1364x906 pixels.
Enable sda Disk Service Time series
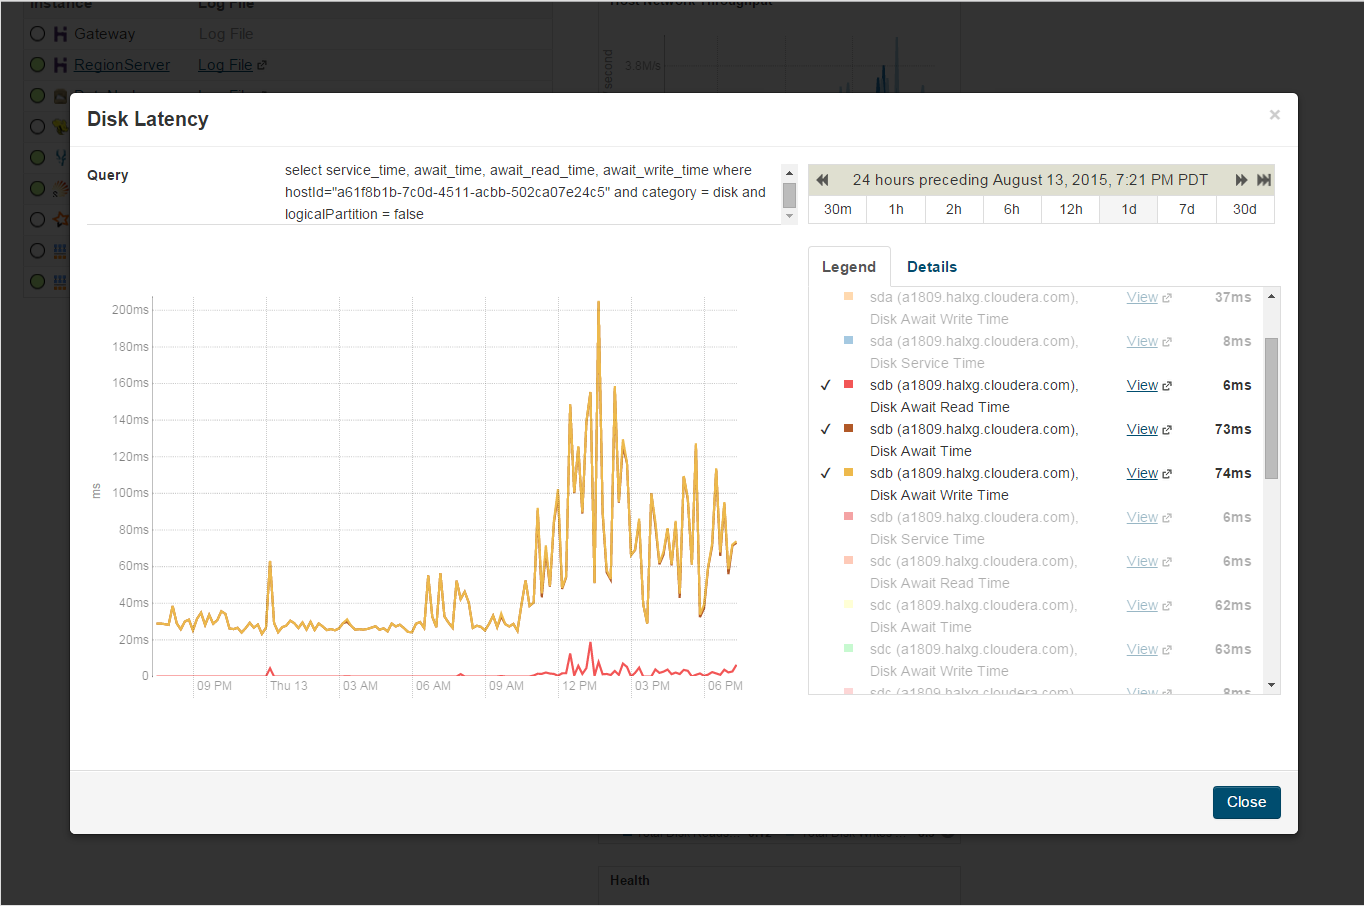pos(973,352)
